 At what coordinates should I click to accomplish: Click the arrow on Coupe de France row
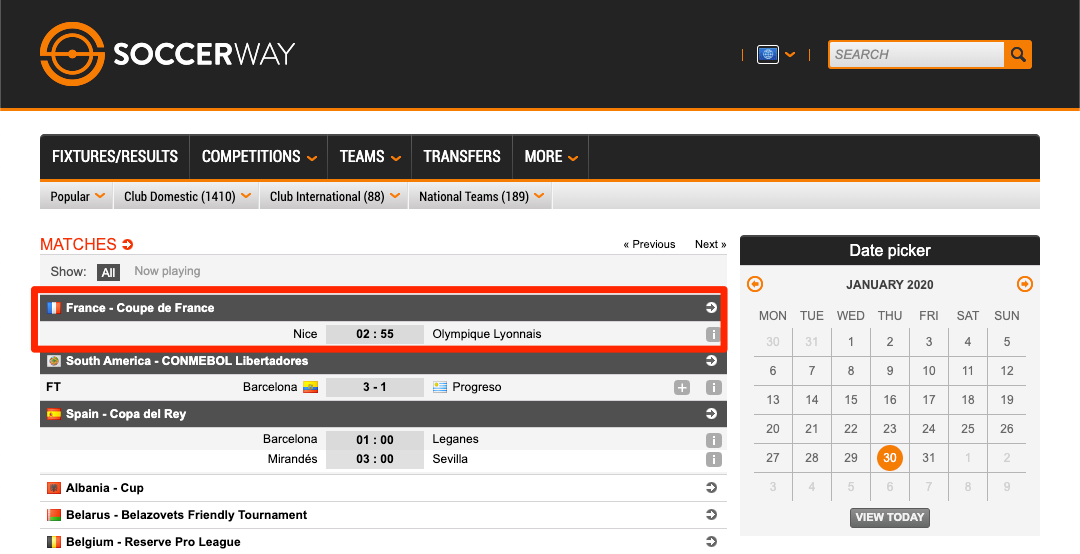click(x=712, y=307)
